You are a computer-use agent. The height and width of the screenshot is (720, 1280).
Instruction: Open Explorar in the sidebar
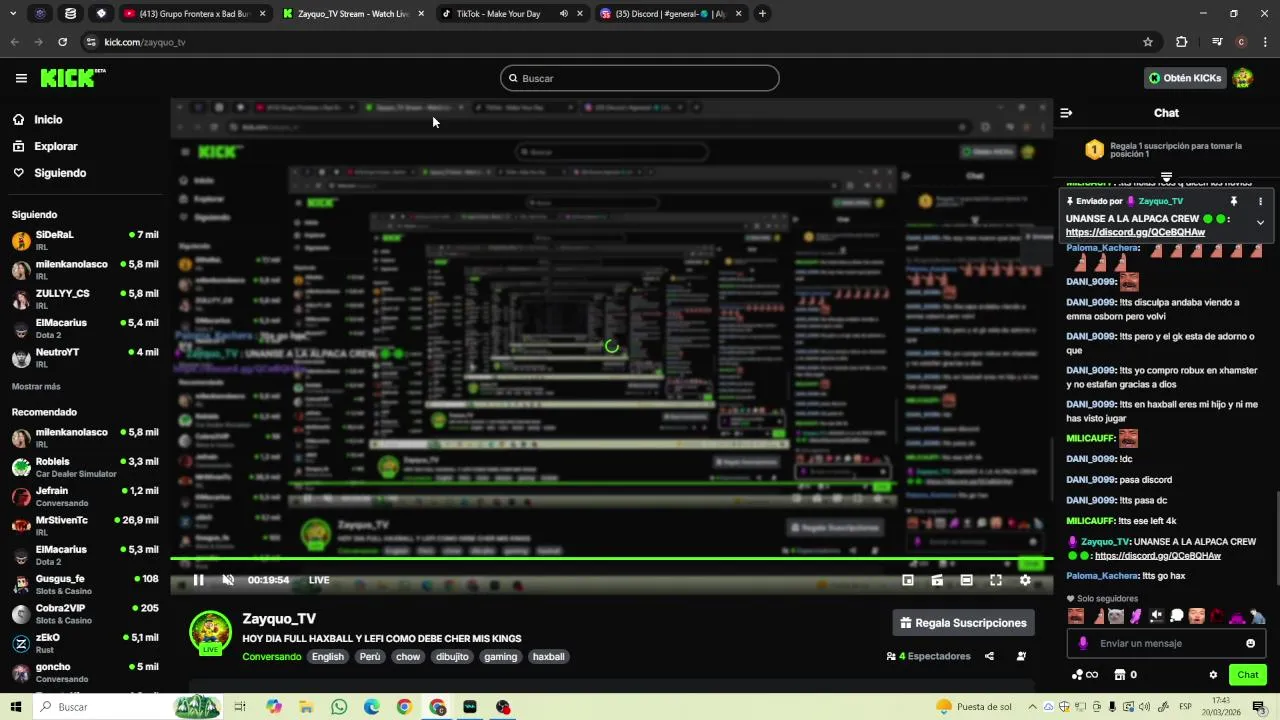click(55, 146)
